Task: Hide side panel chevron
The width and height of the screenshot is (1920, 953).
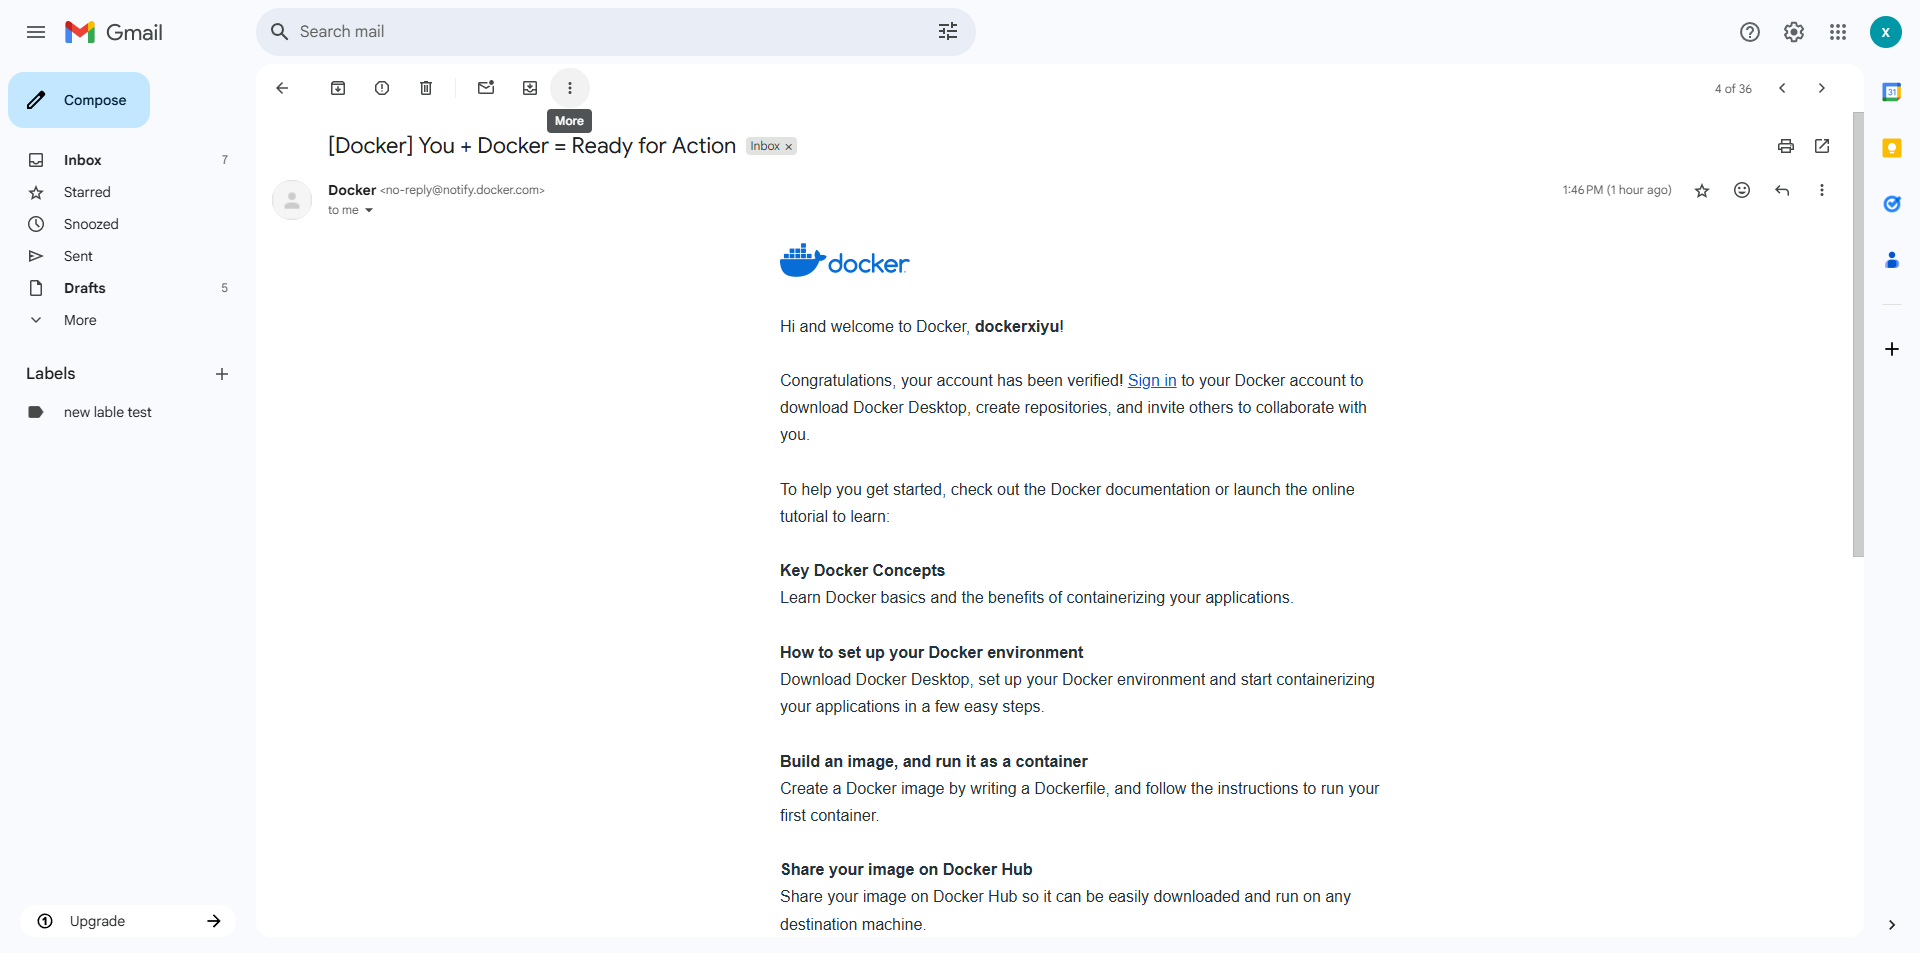Action: (1892, 925)
